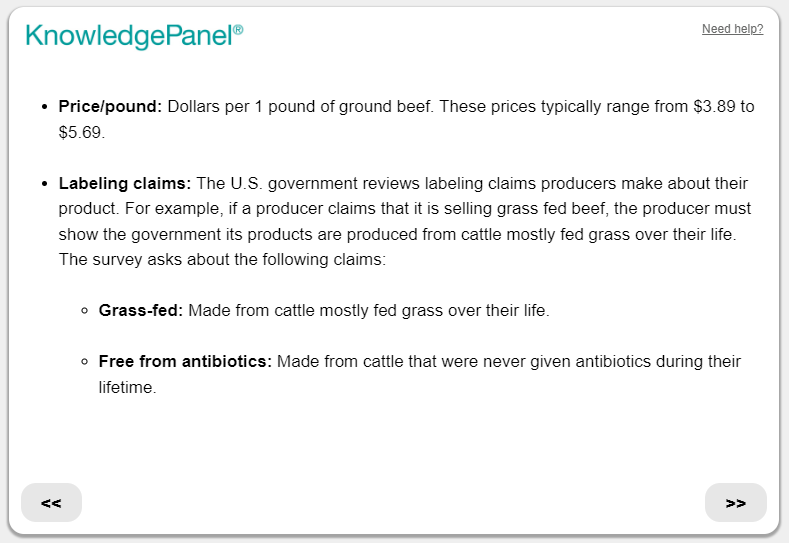Click the bold Price/pound label

110,106
